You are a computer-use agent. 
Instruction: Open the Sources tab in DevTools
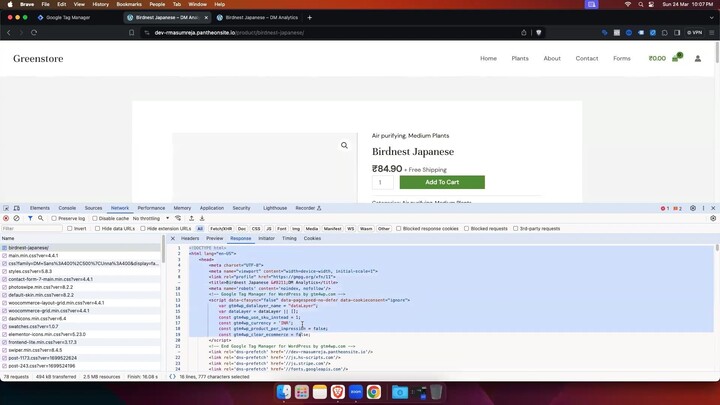pyautogui.click(x=93, y=208)
